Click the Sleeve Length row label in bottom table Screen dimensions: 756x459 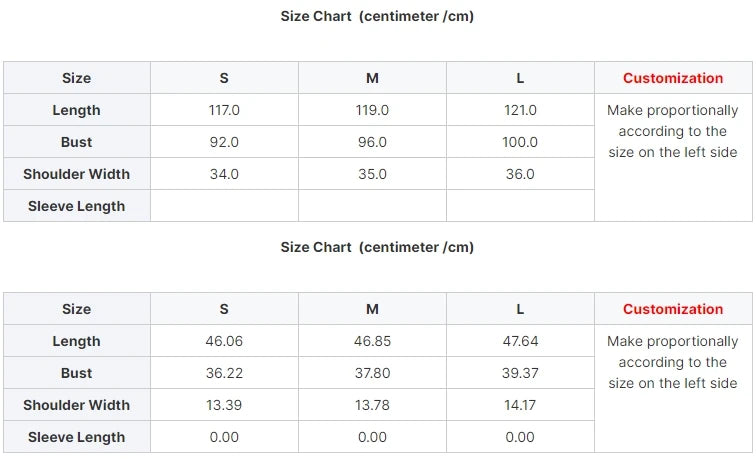[77, 437]
